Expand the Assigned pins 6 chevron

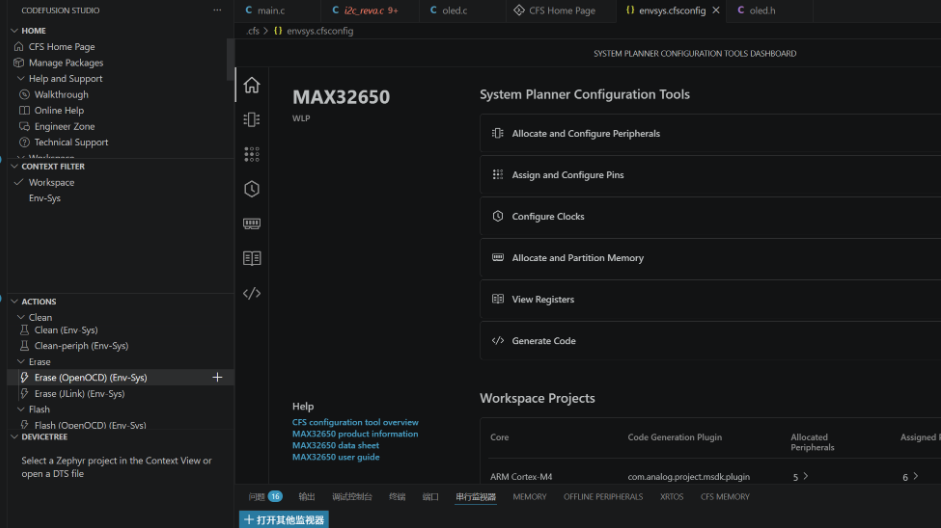[x=916, y=476]
